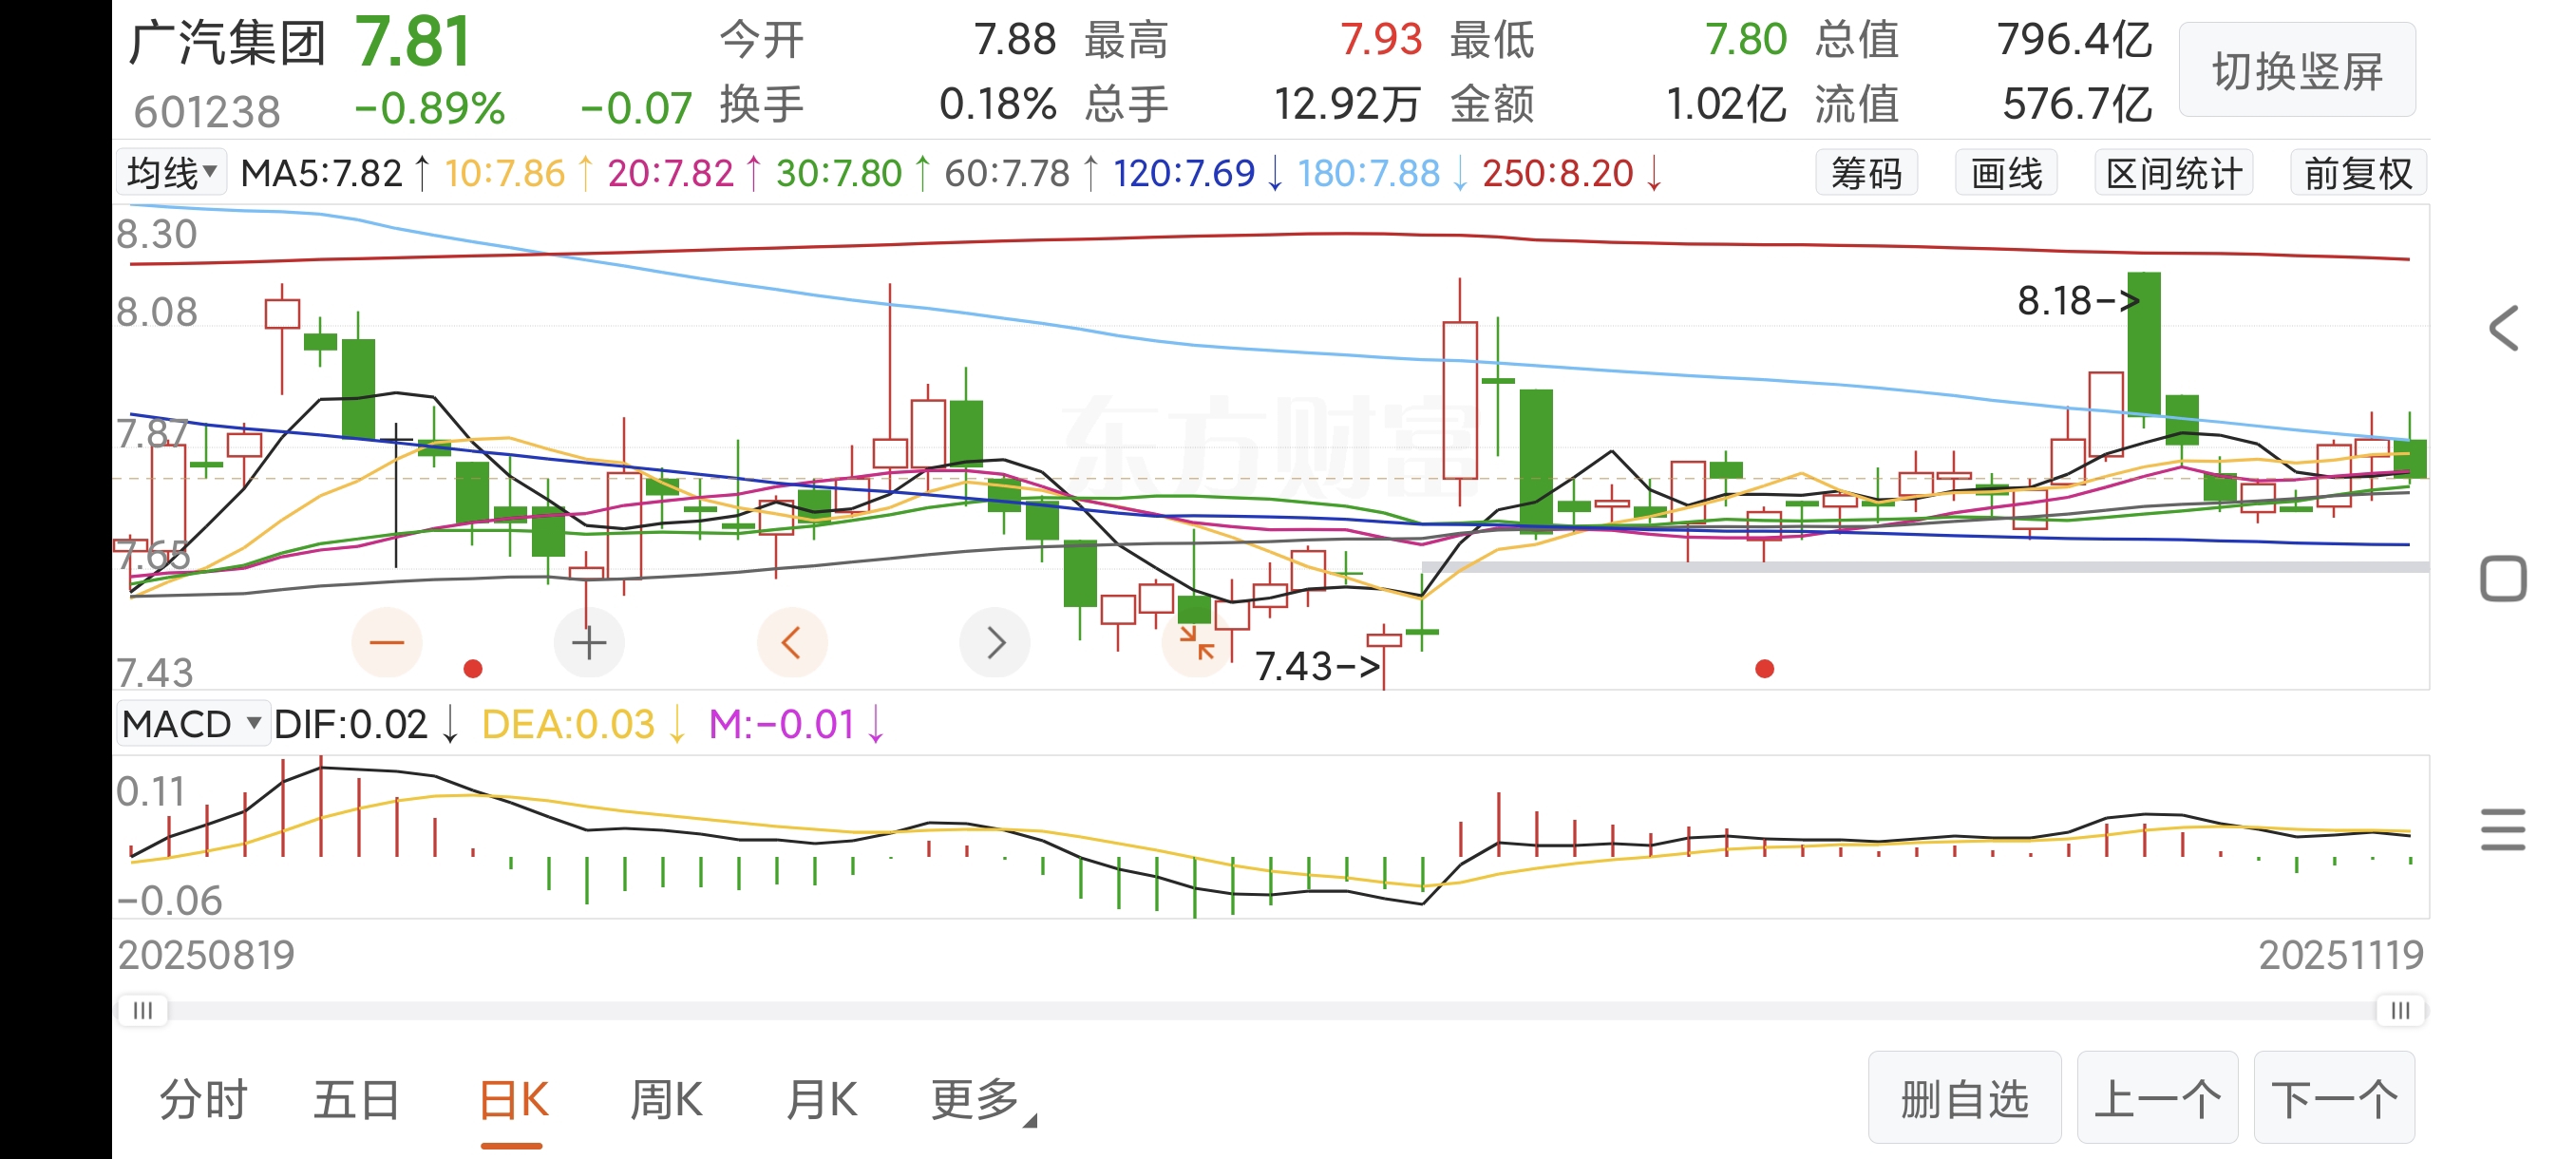Click the zoom-out minus chart button
This screenshot has height=1159, width=2576.
pyautogui.click(x=386, y=643)
